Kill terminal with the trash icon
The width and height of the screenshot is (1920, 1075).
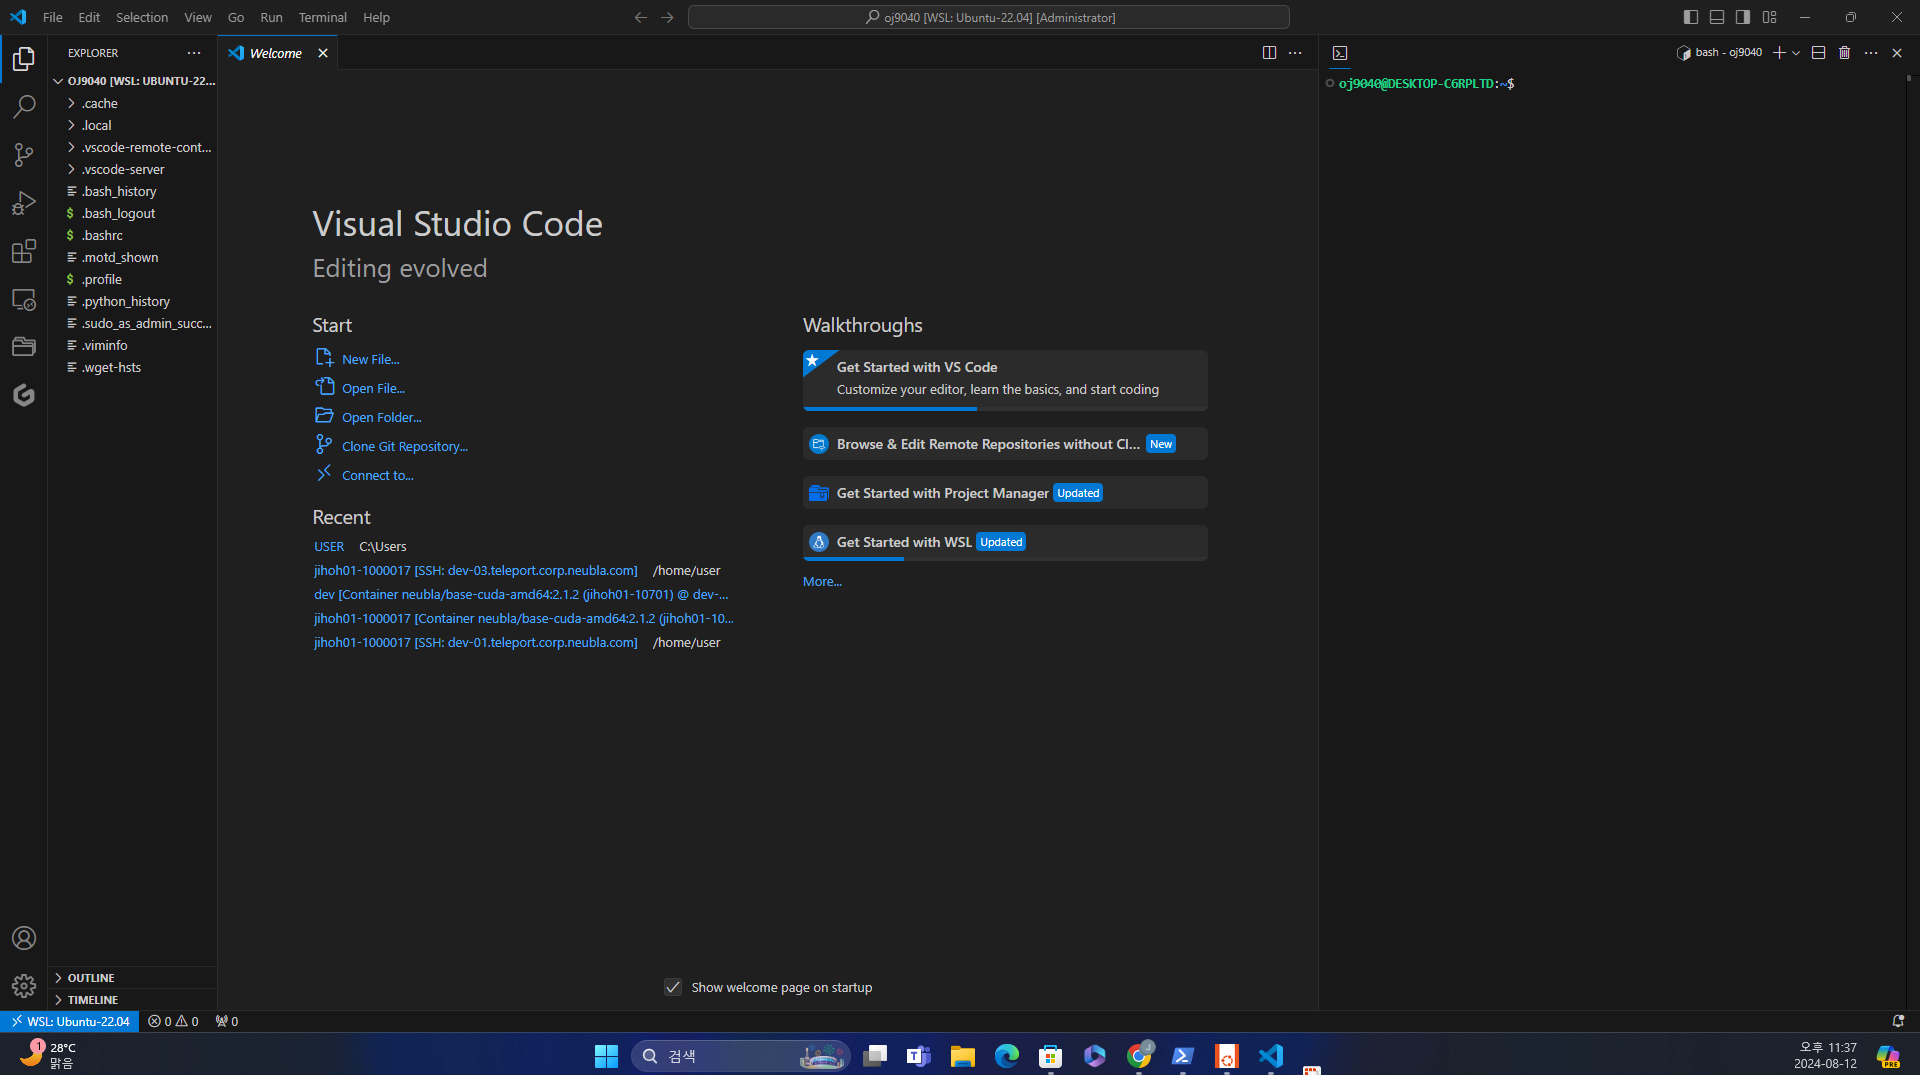[1845, 53]
